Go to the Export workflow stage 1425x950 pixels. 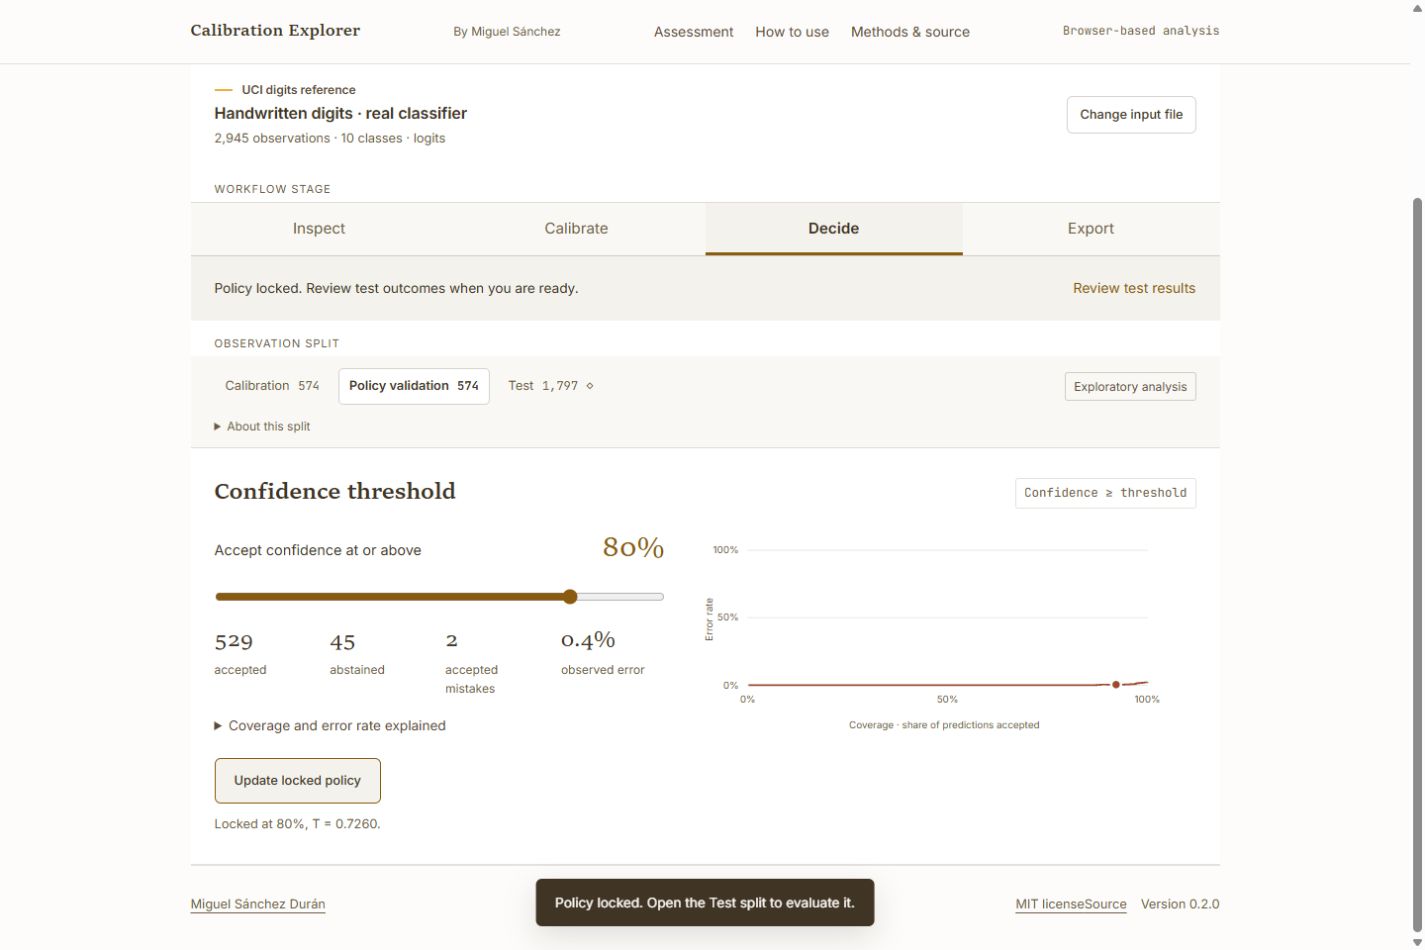pos(1091,229)
